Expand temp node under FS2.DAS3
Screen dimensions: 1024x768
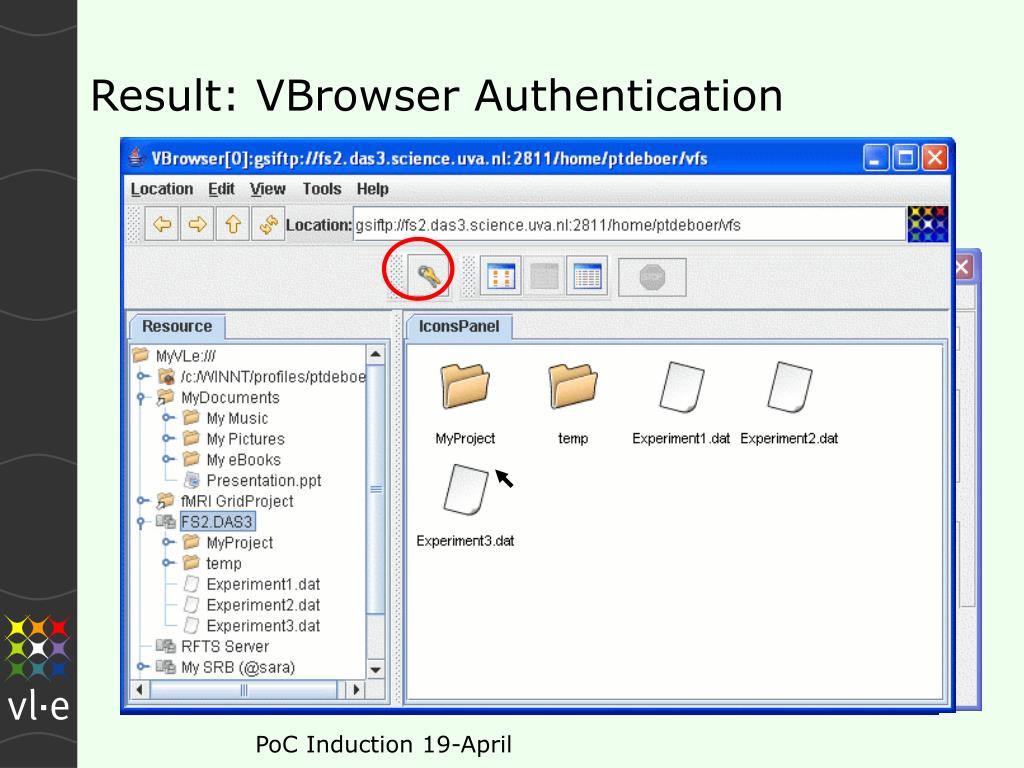pos(168,563)
